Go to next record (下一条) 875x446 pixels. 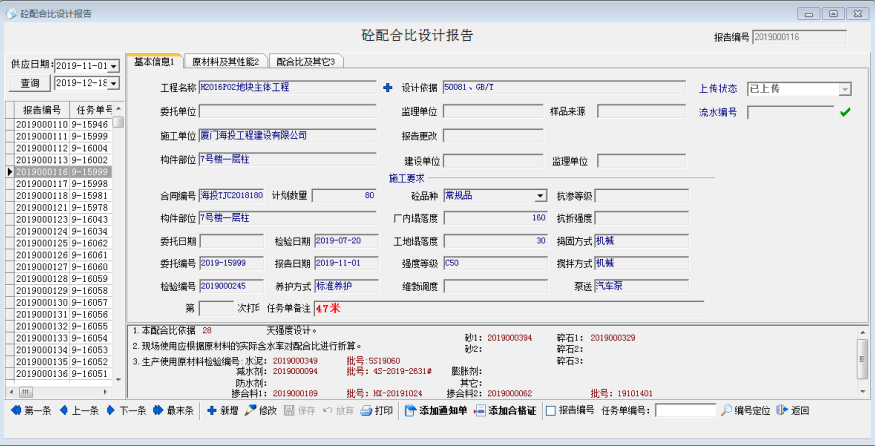[x=127, y=411]
